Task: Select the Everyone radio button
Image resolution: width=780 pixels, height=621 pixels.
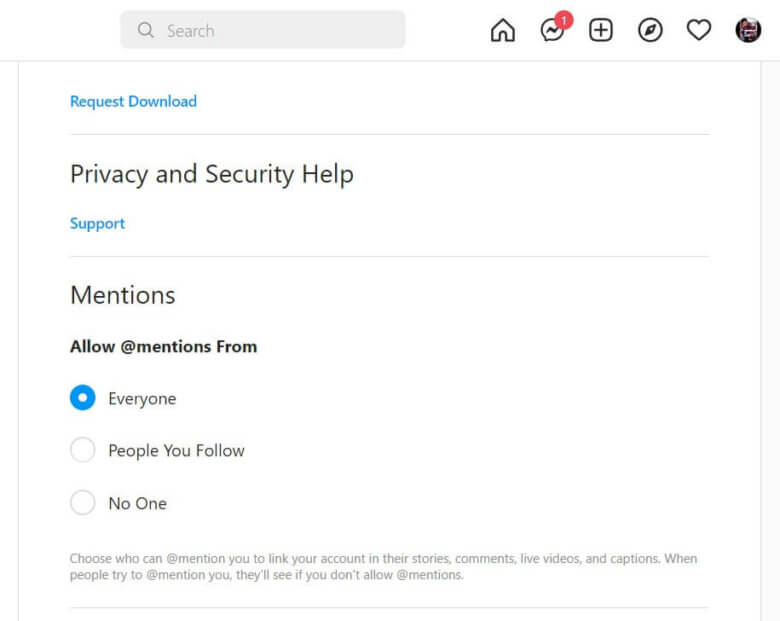Action: click(x=82, y=398)
